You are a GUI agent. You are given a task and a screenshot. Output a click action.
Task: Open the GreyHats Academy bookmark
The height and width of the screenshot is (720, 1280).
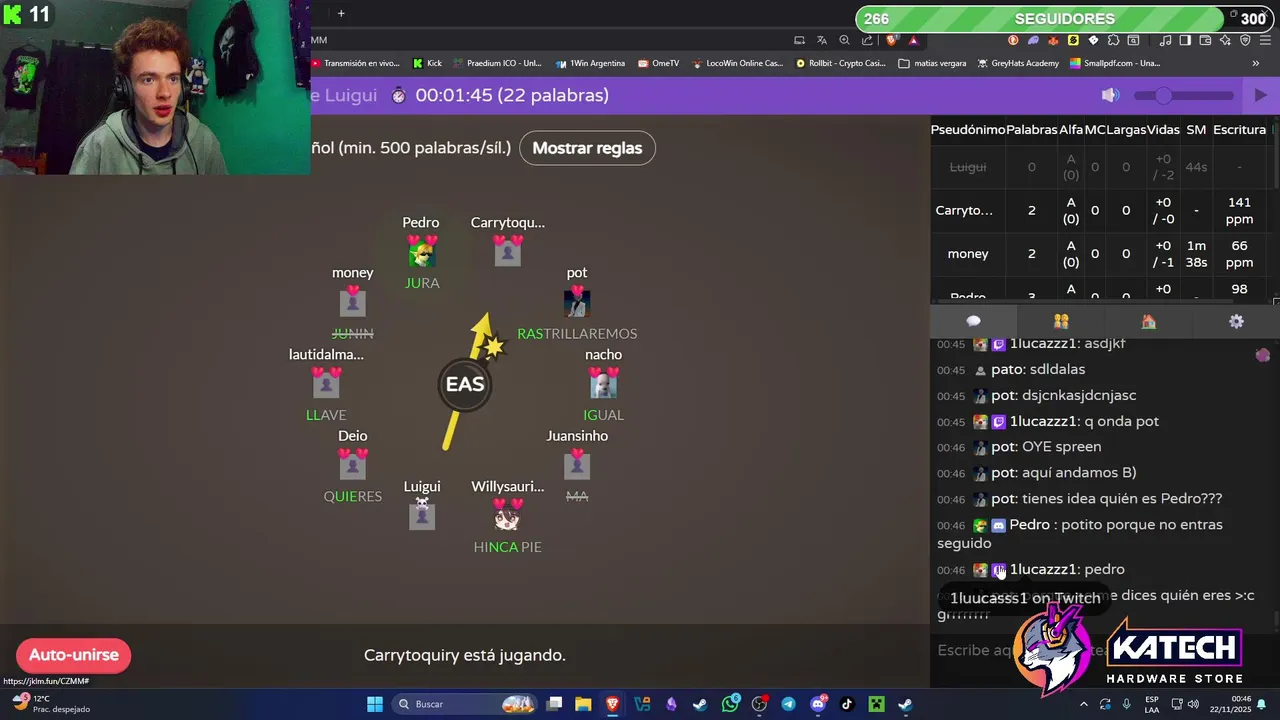1018,63
